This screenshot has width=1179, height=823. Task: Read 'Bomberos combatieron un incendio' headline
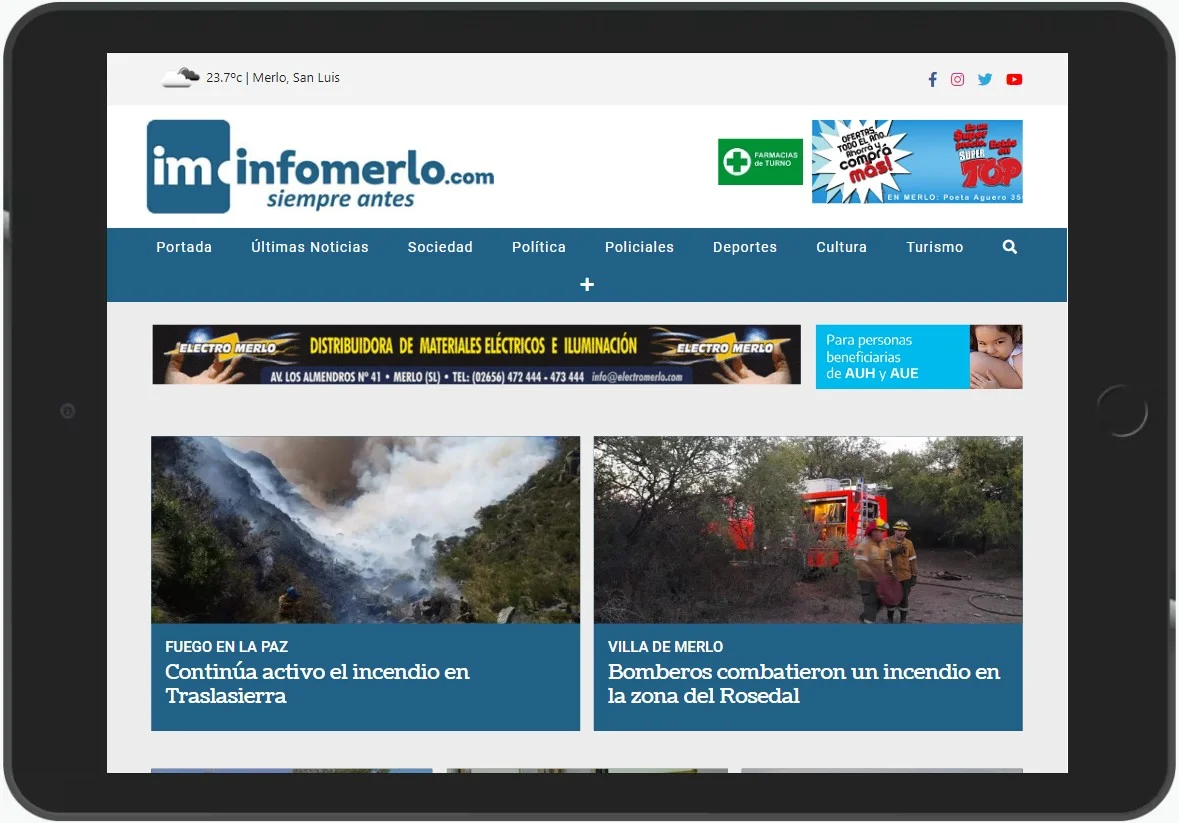coord(804,683)
